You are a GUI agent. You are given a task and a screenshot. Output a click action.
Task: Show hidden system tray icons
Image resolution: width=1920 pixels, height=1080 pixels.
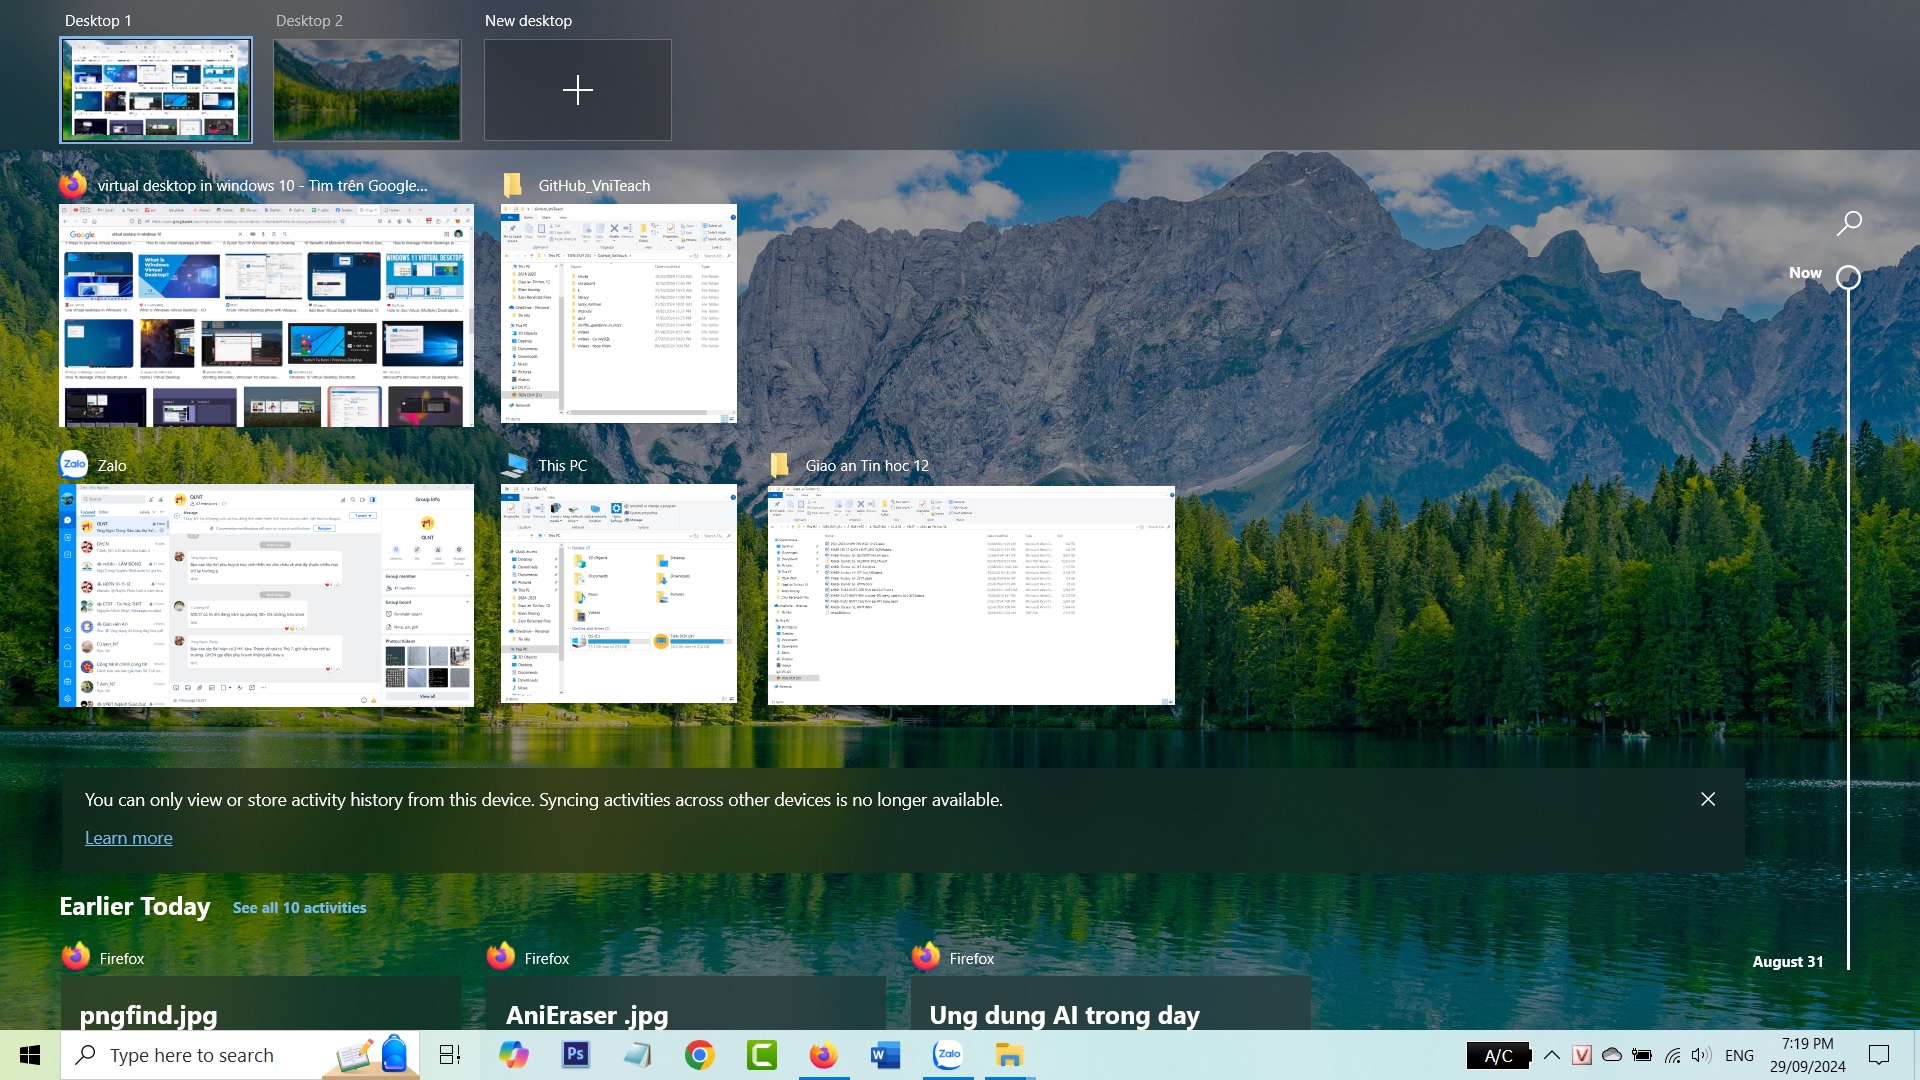tap(1552, 1055)
